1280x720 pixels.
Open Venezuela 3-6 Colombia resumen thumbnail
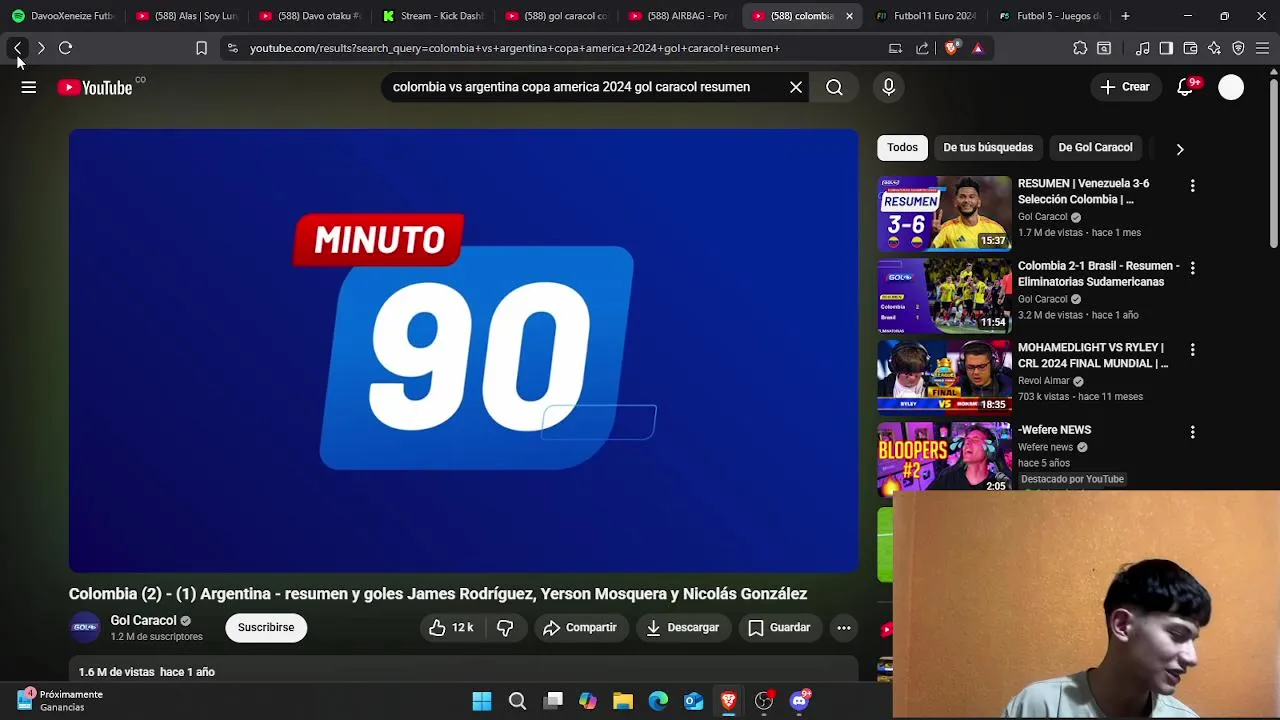point(944,213)
